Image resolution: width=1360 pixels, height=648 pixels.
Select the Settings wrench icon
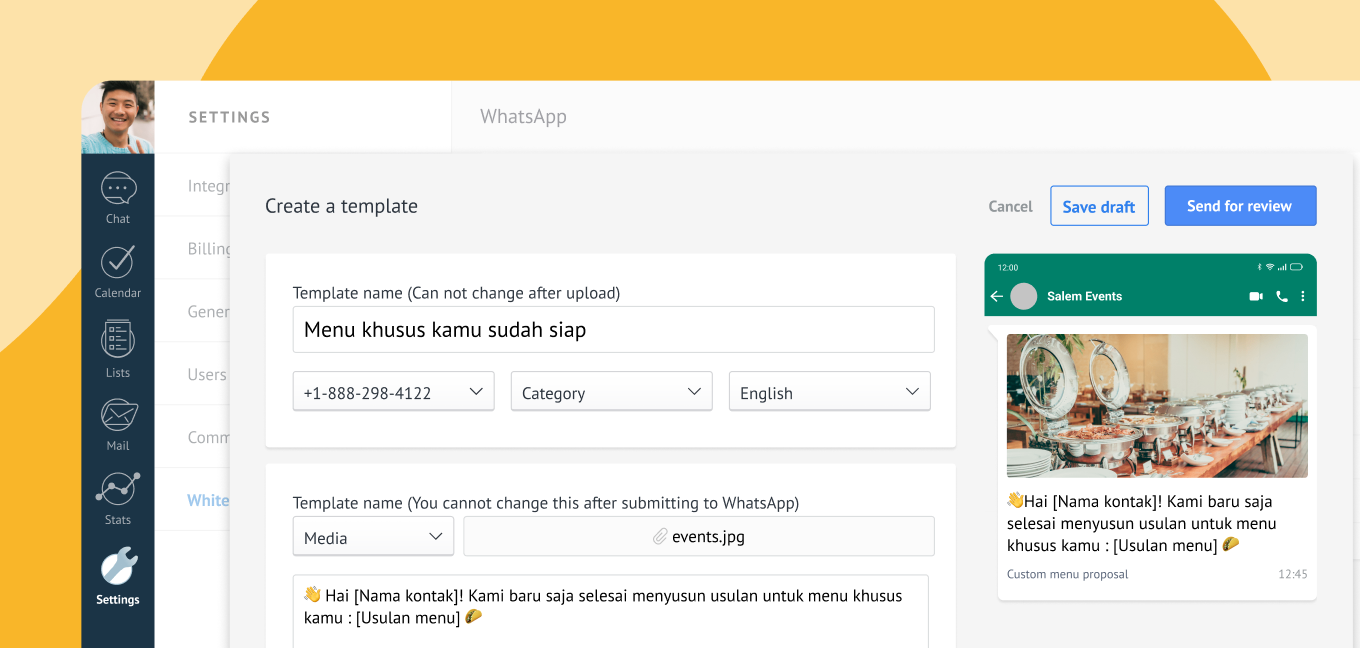tap(118, 567)
